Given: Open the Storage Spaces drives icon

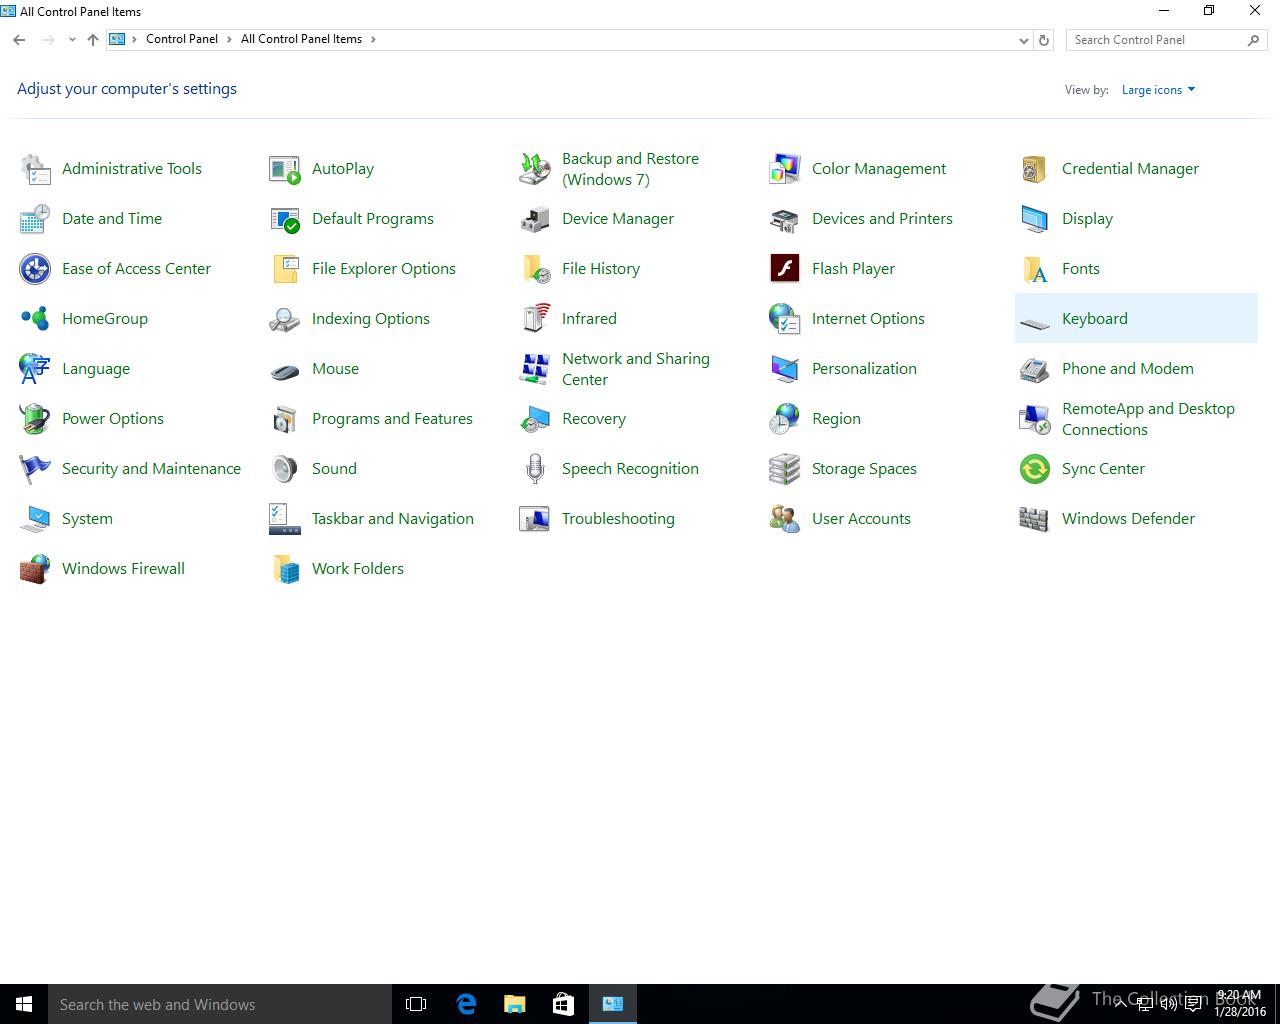Looking at the screenshot, I should point(785,469).
